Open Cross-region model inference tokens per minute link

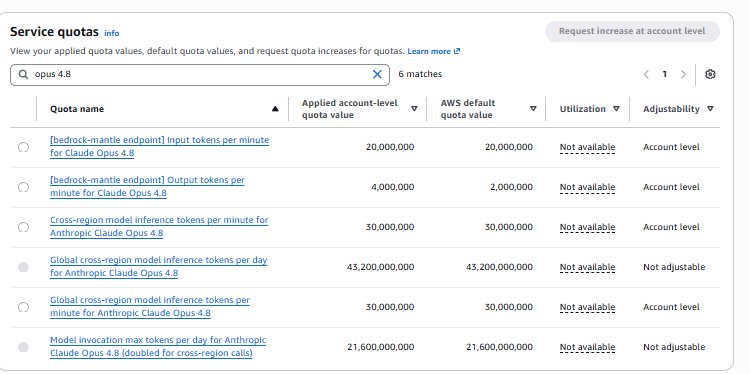pos(159,227)
